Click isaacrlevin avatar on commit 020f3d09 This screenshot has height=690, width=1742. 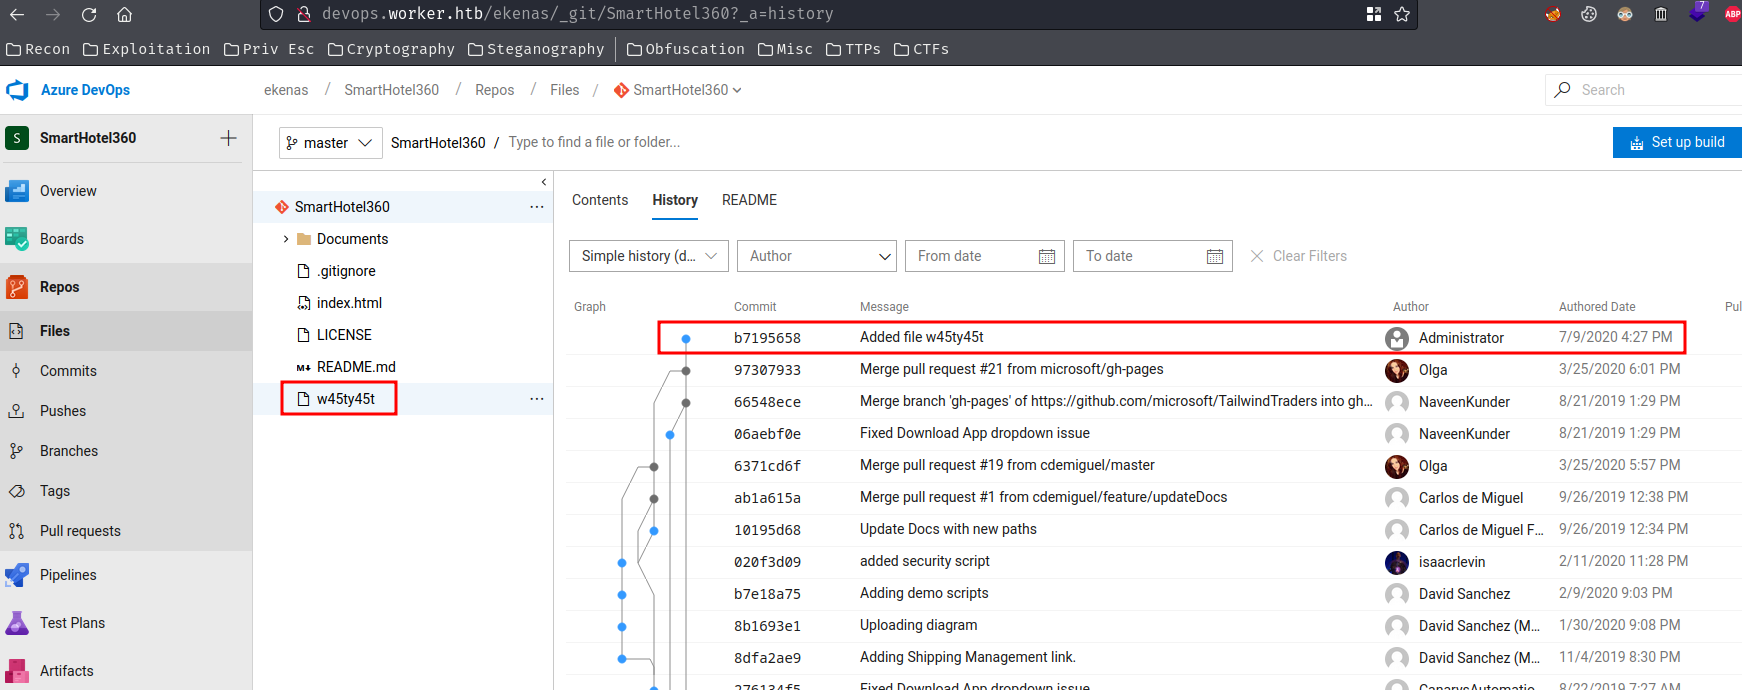pos(1397,562)
